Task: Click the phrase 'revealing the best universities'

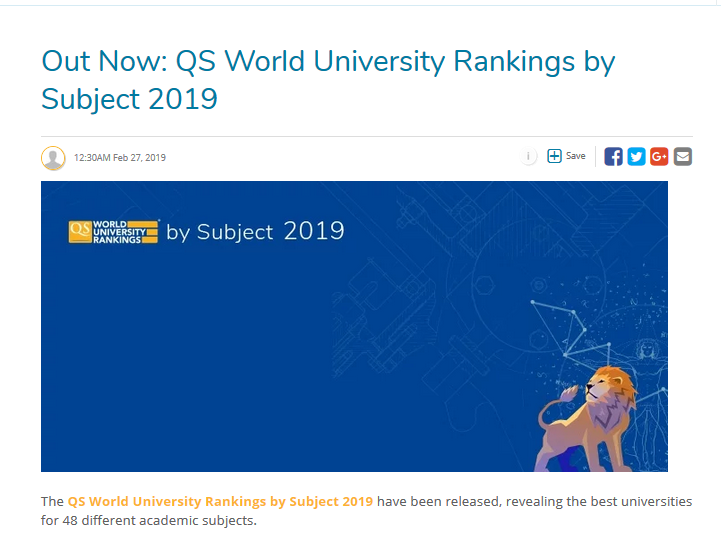Action: click(599, 501)
